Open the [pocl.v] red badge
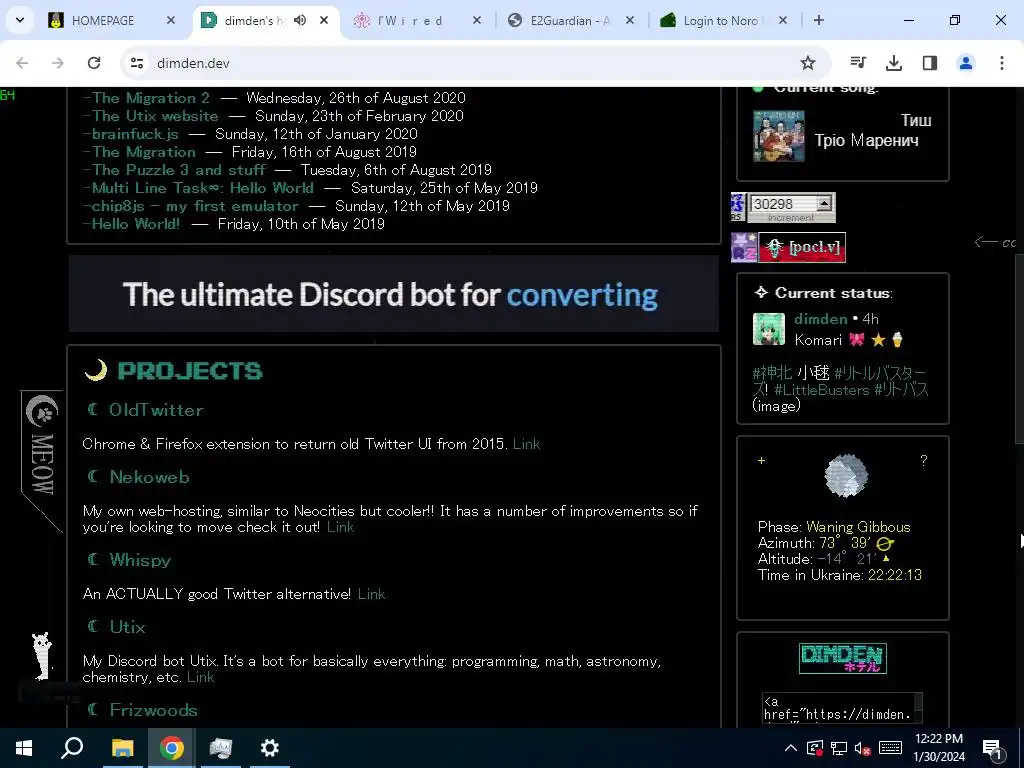The height and width of the screenshot is (768, 1024). 802,248
